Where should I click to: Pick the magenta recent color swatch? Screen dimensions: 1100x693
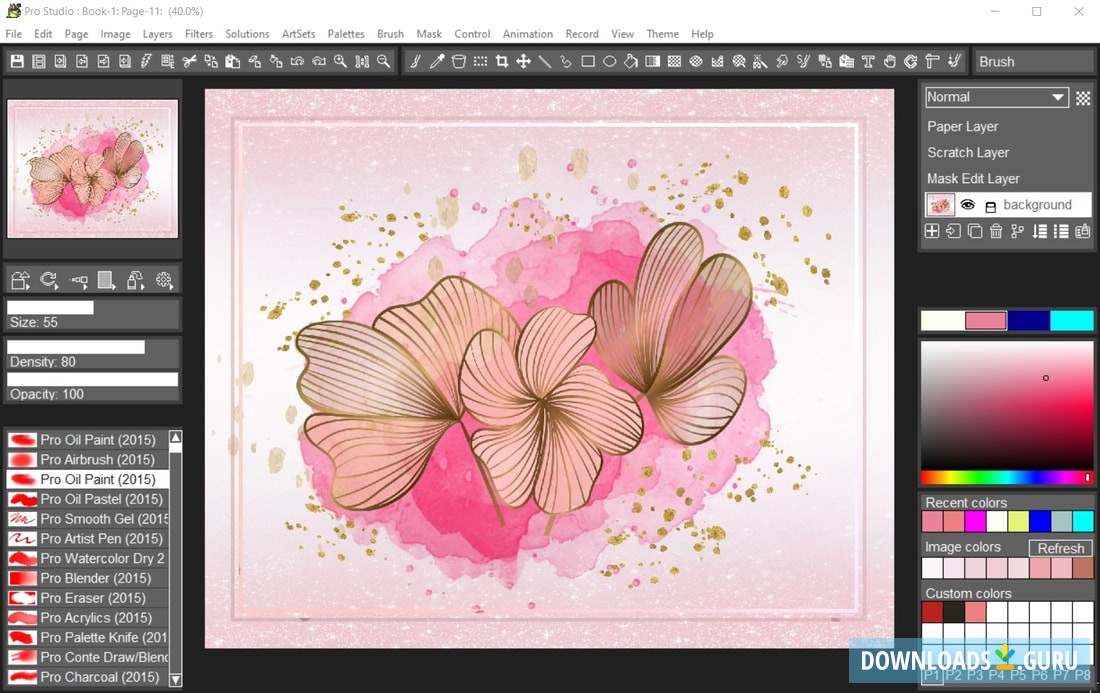(975, 520)
